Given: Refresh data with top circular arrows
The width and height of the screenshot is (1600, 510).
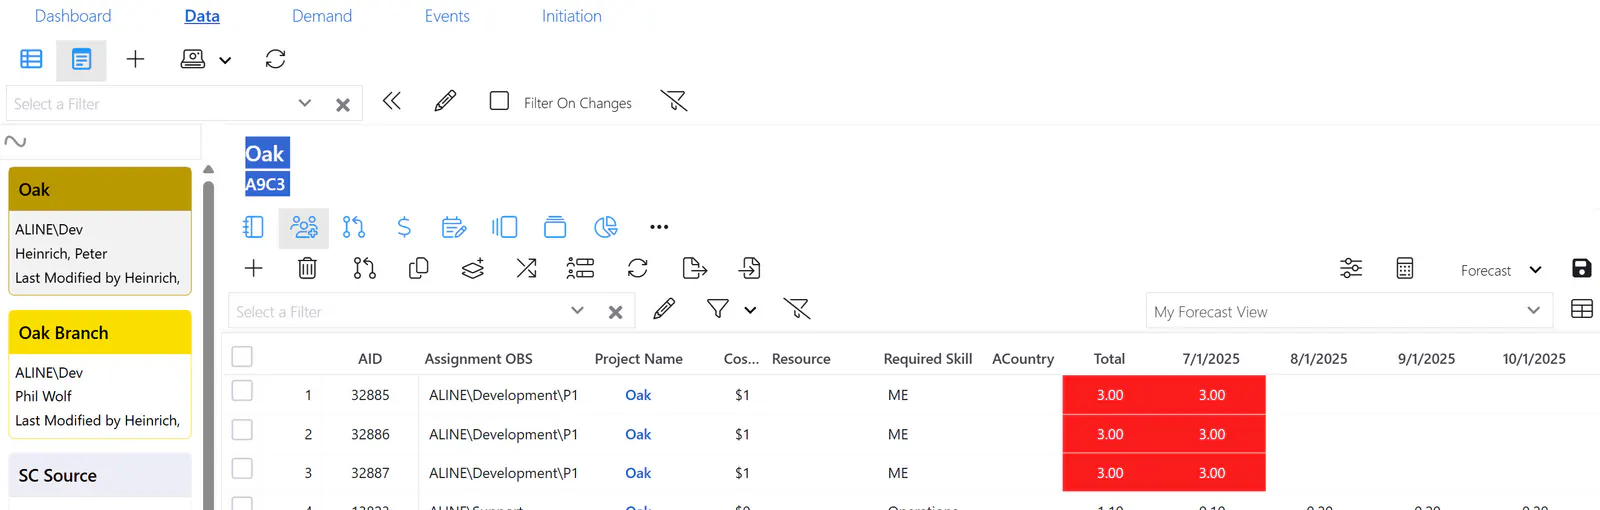Looking at the screenshot, I should click(275, 59).
